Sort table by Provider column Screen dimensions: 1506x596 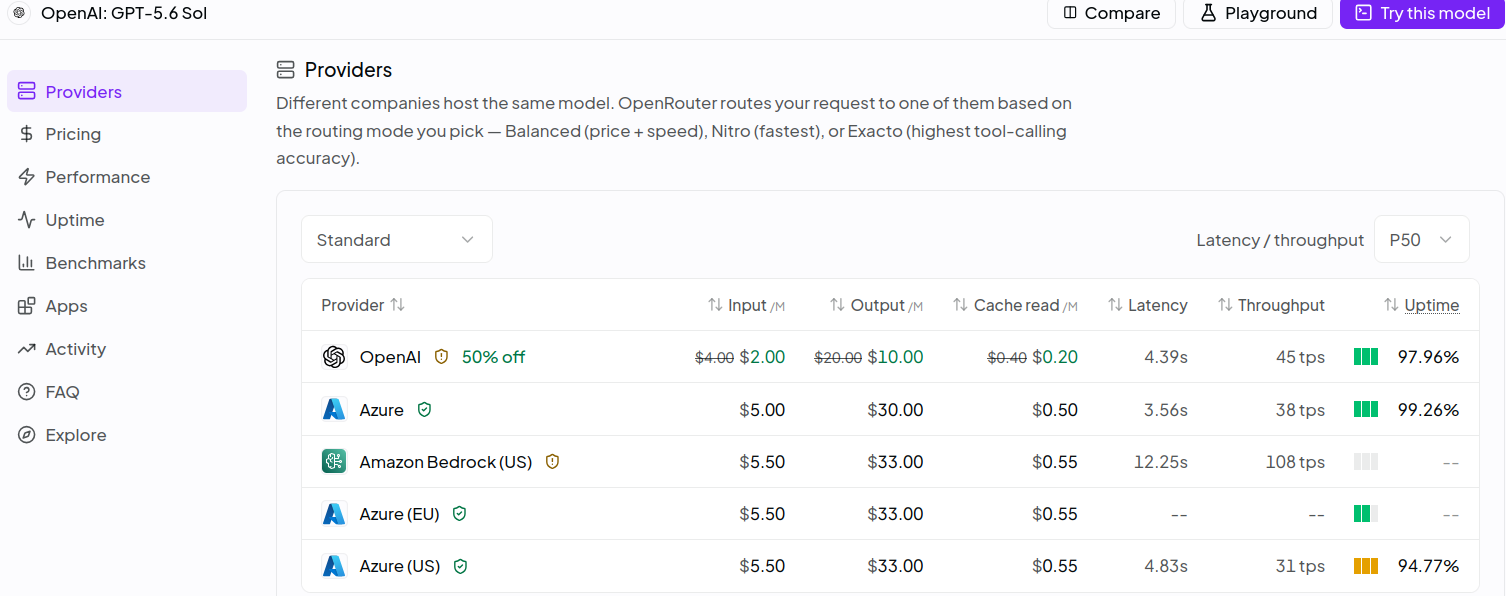[362, 305]
